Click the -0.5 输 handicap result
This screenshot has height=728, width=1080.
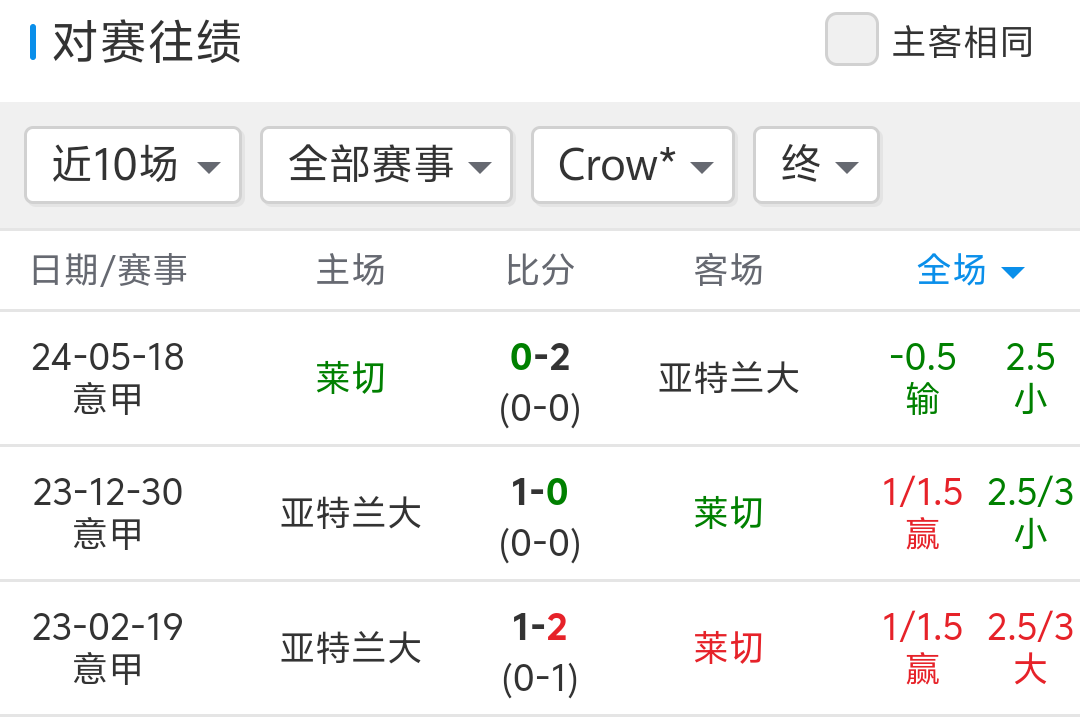click(922, 378)
